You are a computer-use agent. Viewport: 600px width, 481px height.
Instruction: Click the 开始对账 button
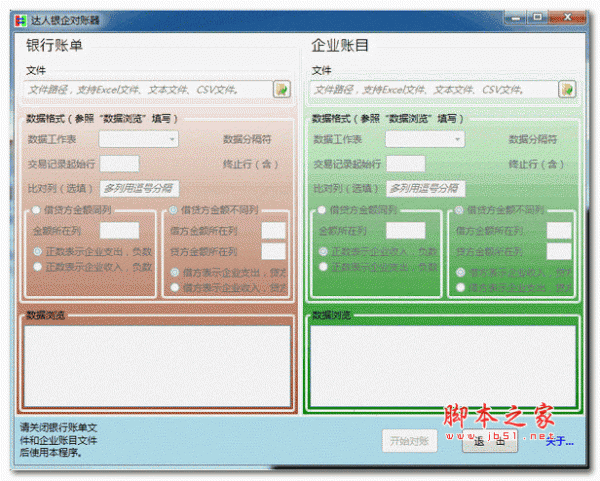point(409,441)
